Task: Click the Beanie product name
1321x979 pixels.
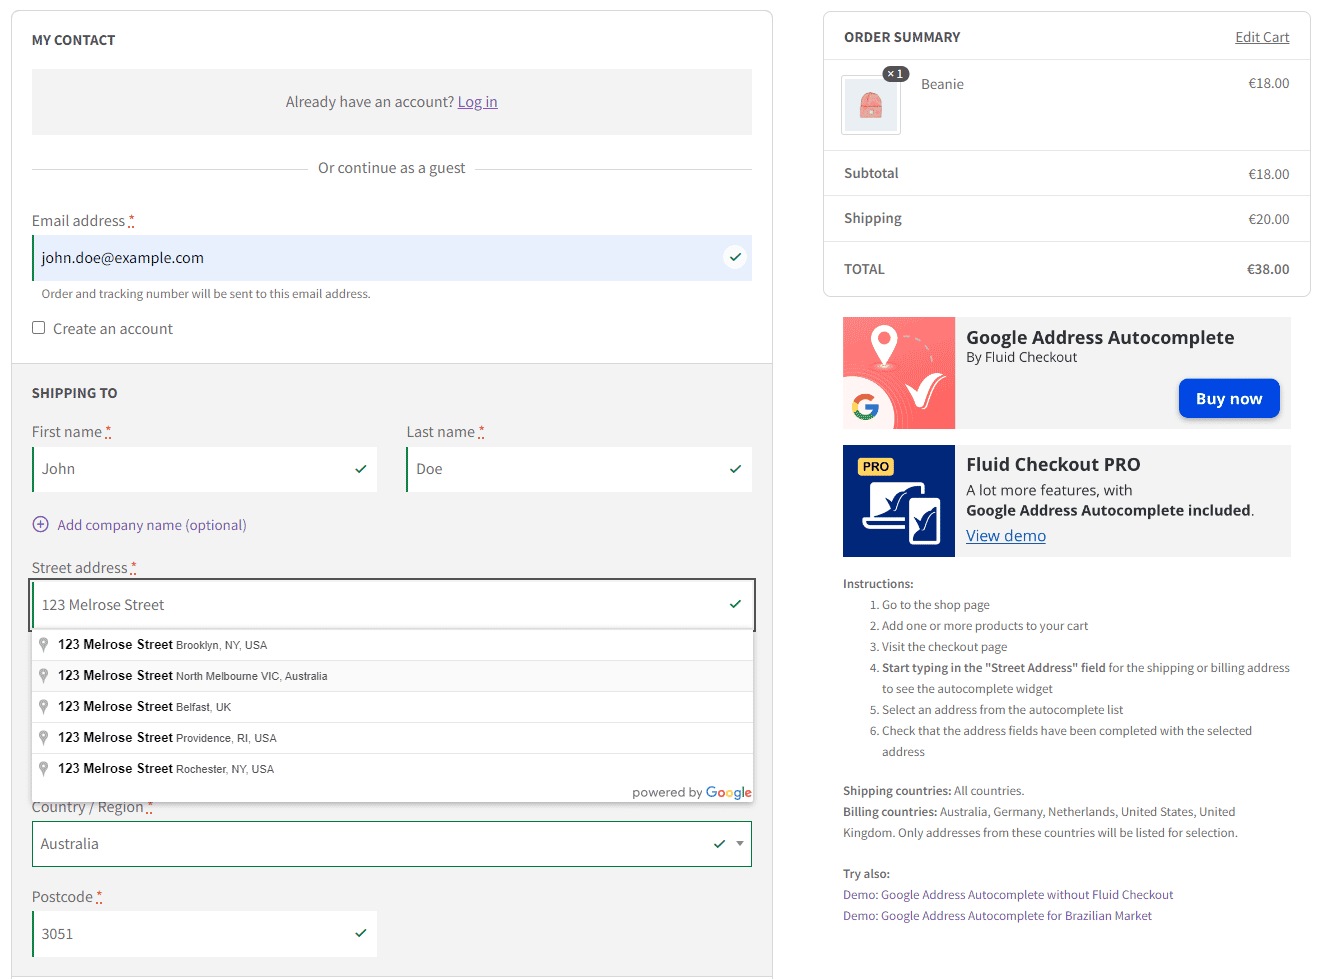Action: [x=942, y=84]
